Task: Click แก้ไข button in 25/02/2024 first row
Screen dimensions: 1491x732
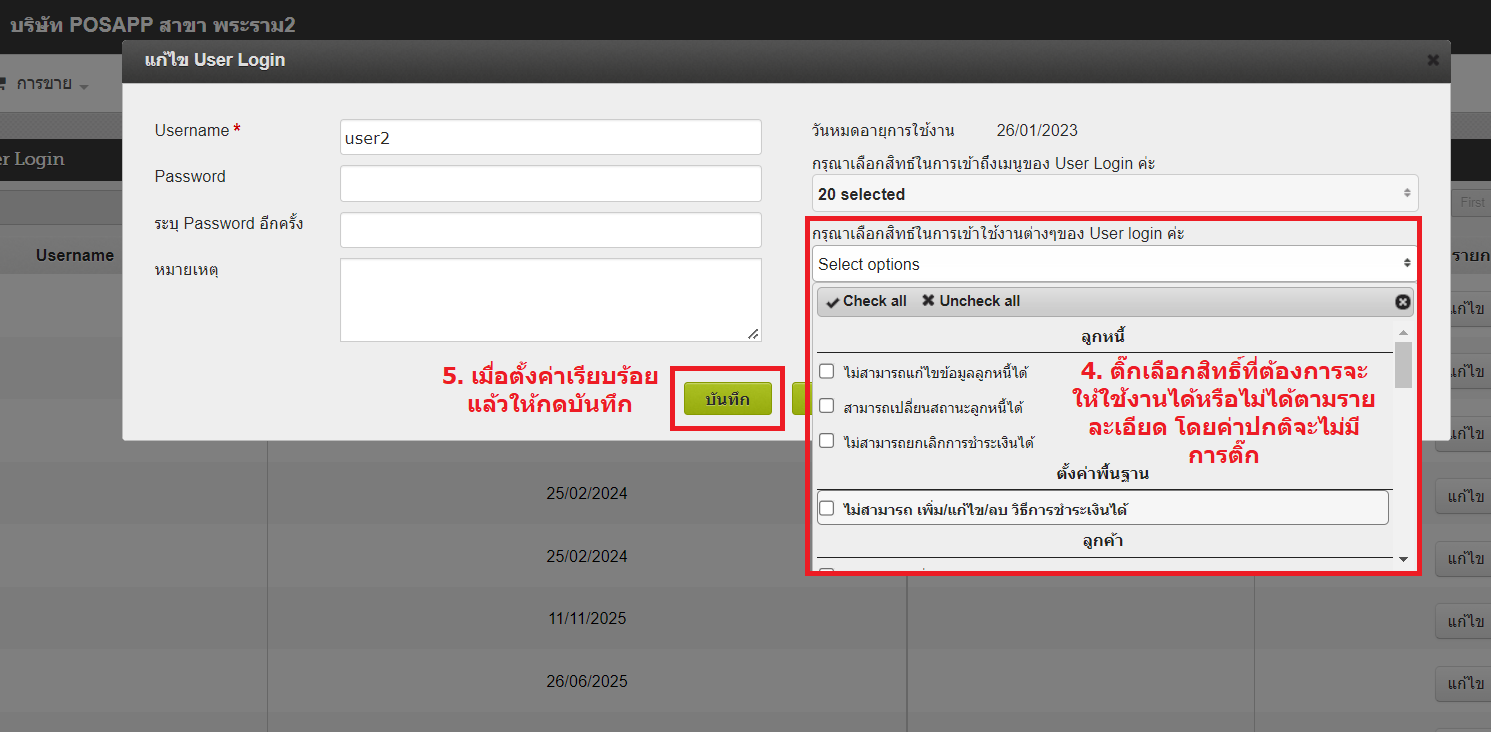Action: pyautogui.click(x=1465, y=497)
